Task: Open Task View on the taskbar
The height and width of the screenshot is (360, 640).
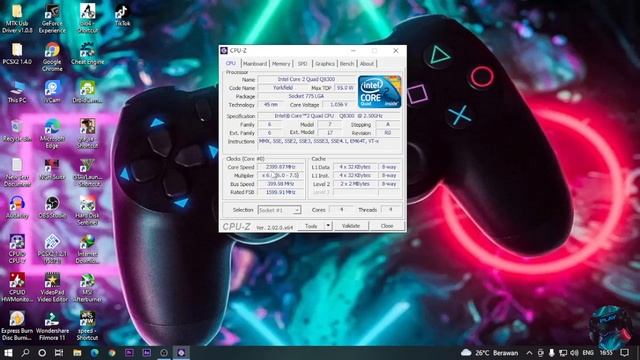Action: pos(59,353)
